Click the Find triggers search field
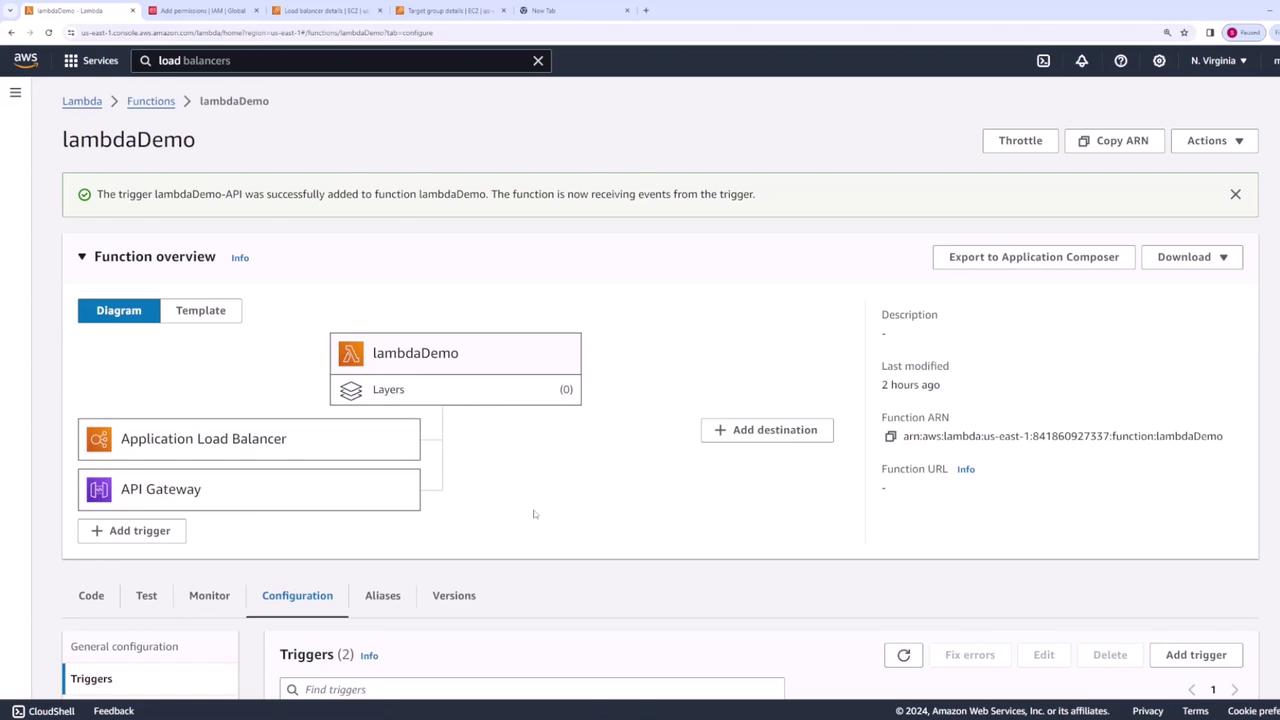This screenshot has width=1280, height=720. pos(532,689)
